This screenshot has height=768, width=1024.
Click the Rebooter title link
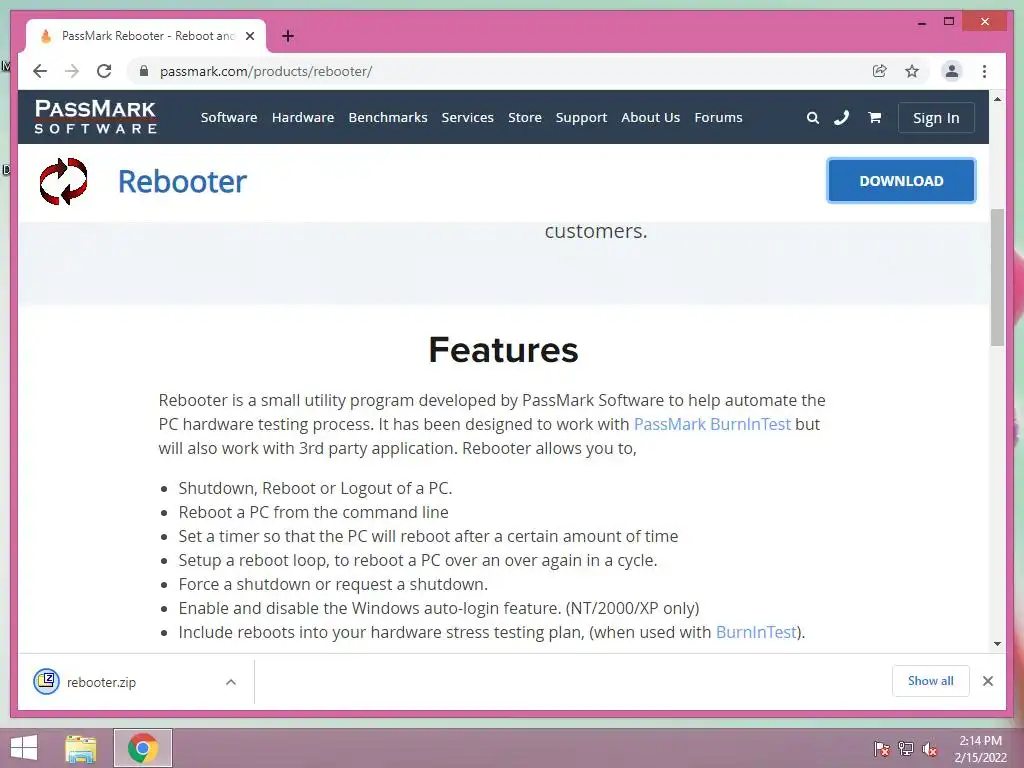182,181
